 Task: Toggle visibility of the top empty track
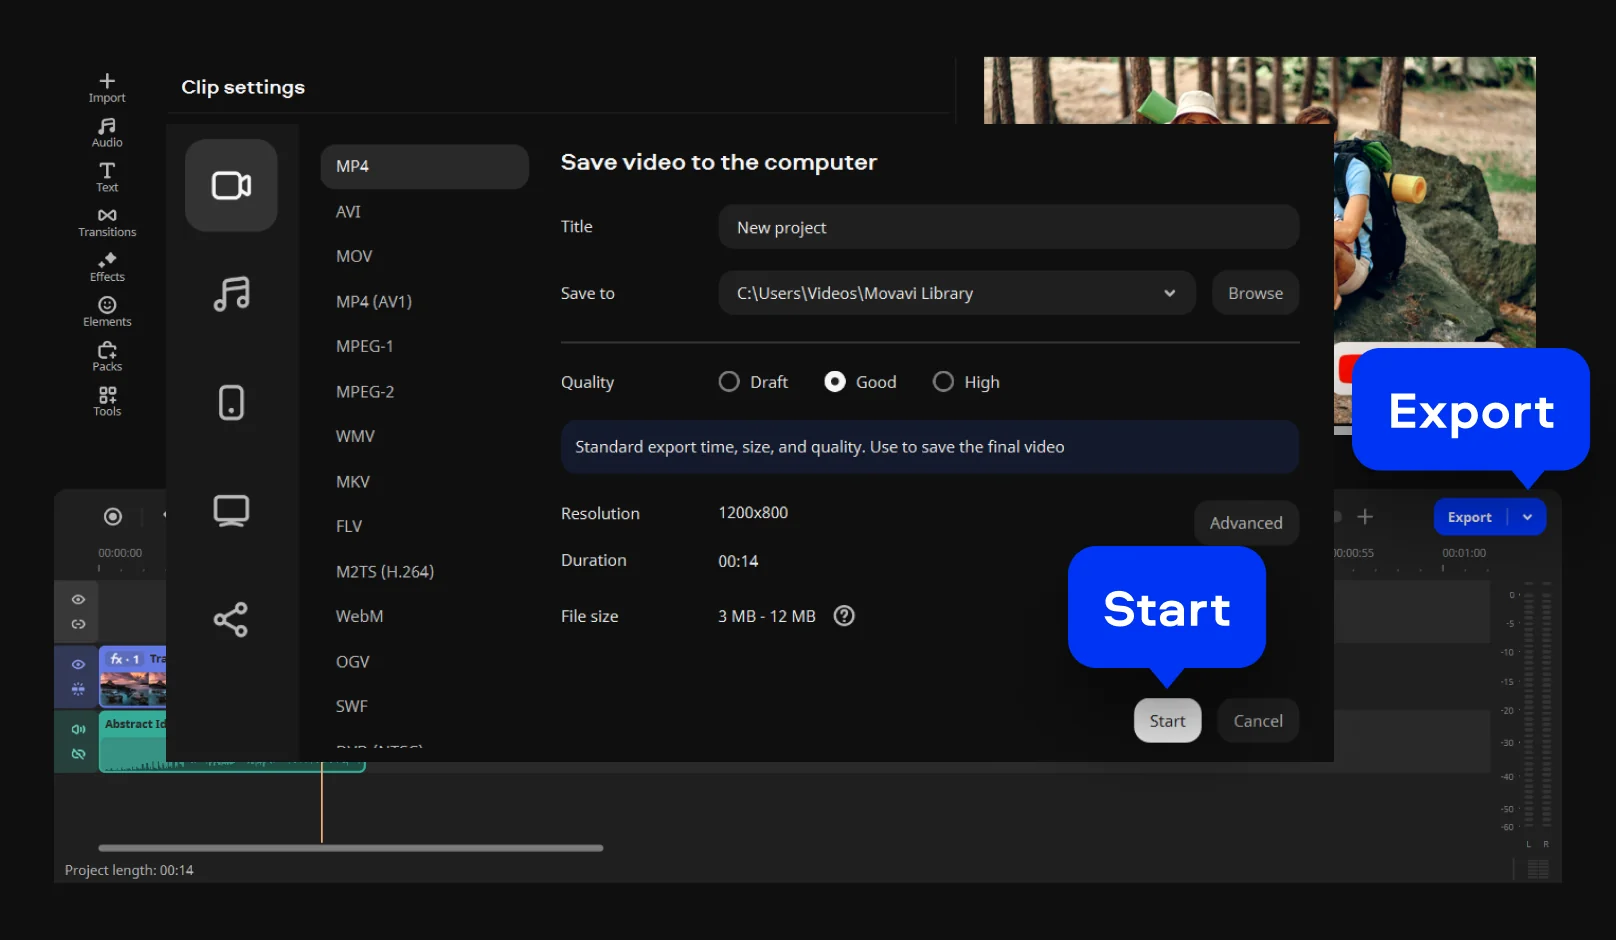[x=78, y=599]
